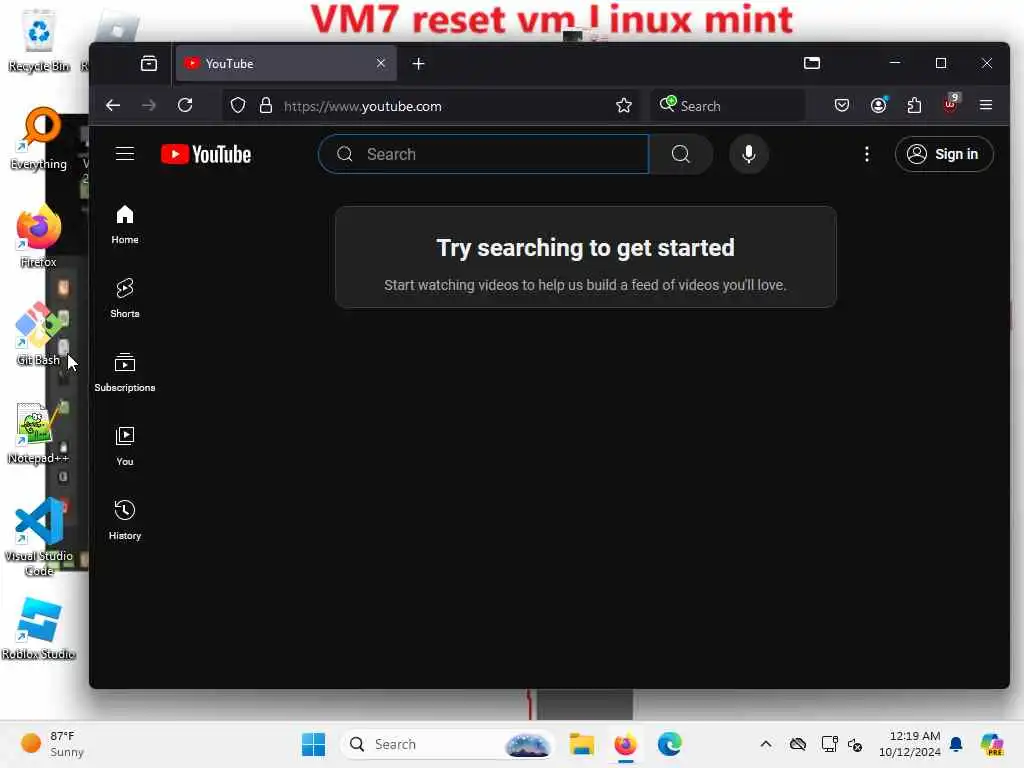Open Subscriptions in YouTube sidebar
This screenshot has height=768, width=1024.
125,372
